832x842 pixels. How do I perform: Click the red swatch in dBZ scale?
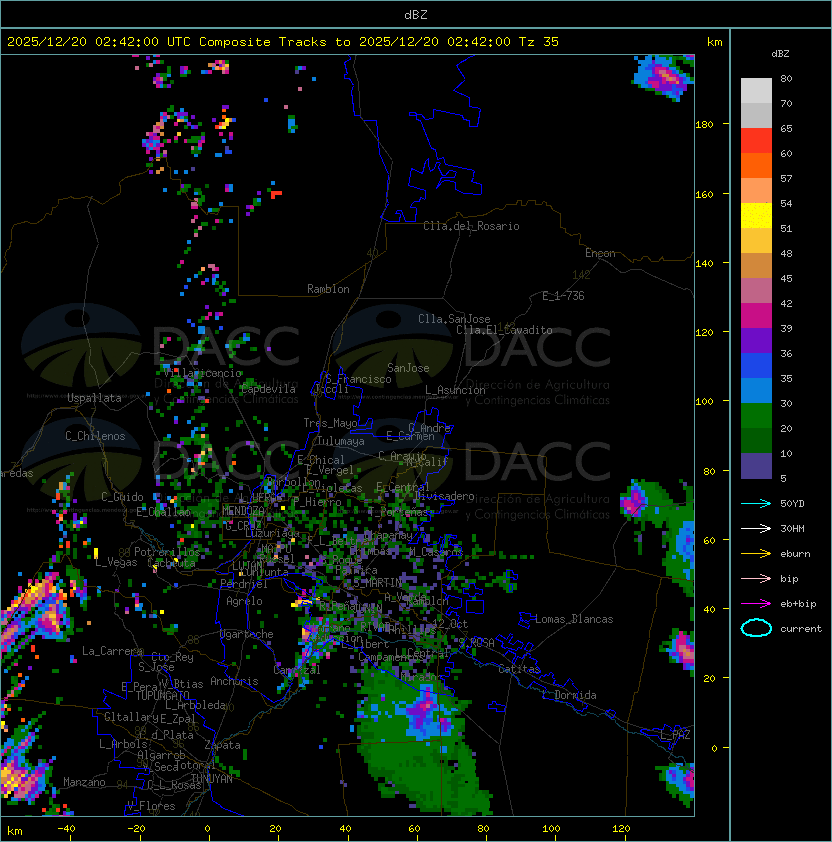click(x=756, y=141)
